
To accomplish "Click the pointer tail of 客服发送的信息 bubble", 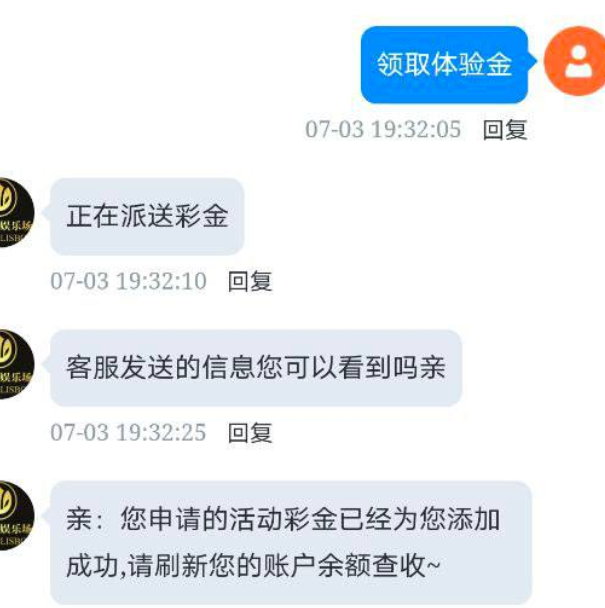I will click(x=46, y=364).
